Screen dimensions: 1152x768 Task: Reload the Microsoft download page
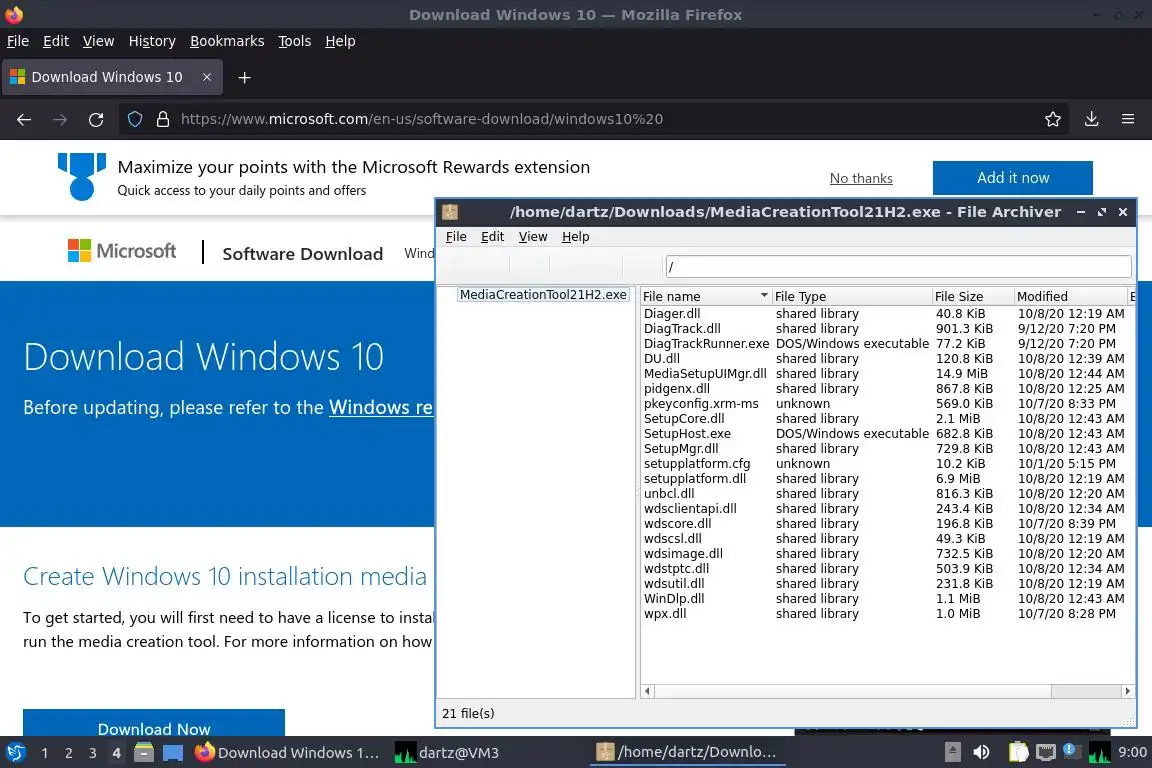tap(96, 119)
